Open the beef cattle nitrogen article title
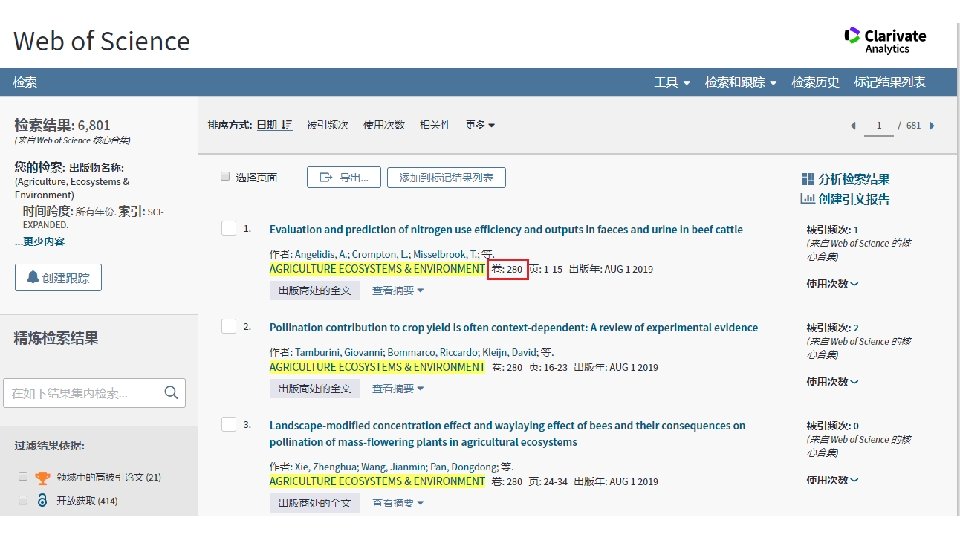This screenshot has width=960, height=540. (x=506, y=229)
